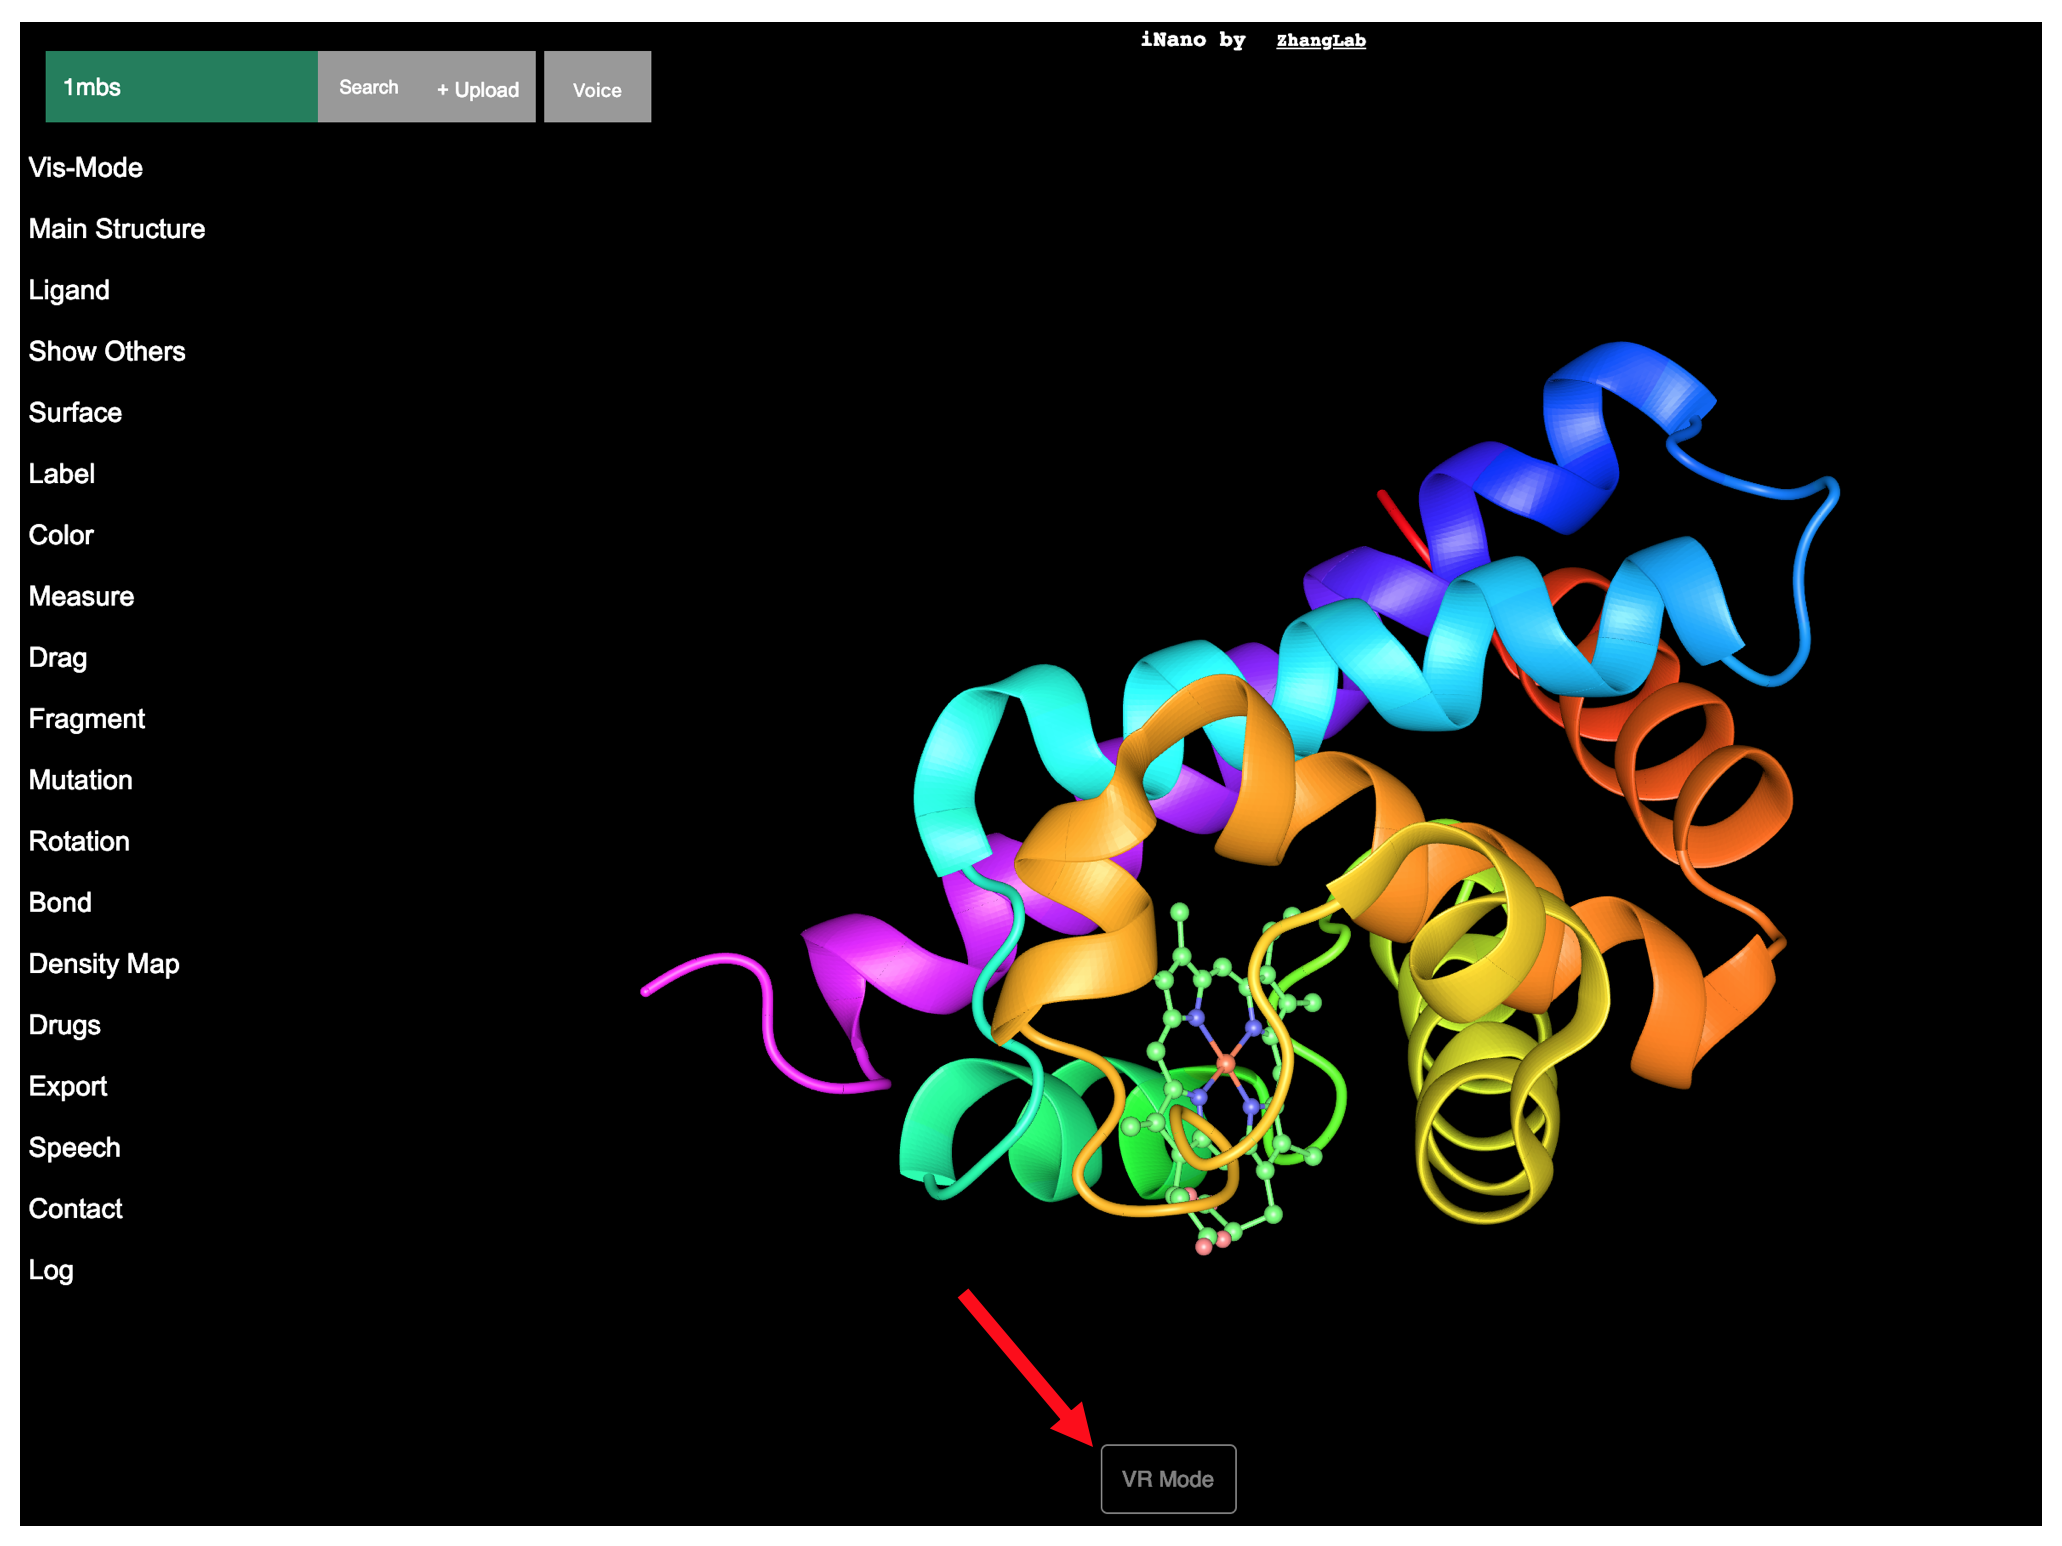
Task: Open the Main Structure menu
Action: pyautogui.click(x=116, y=228)
